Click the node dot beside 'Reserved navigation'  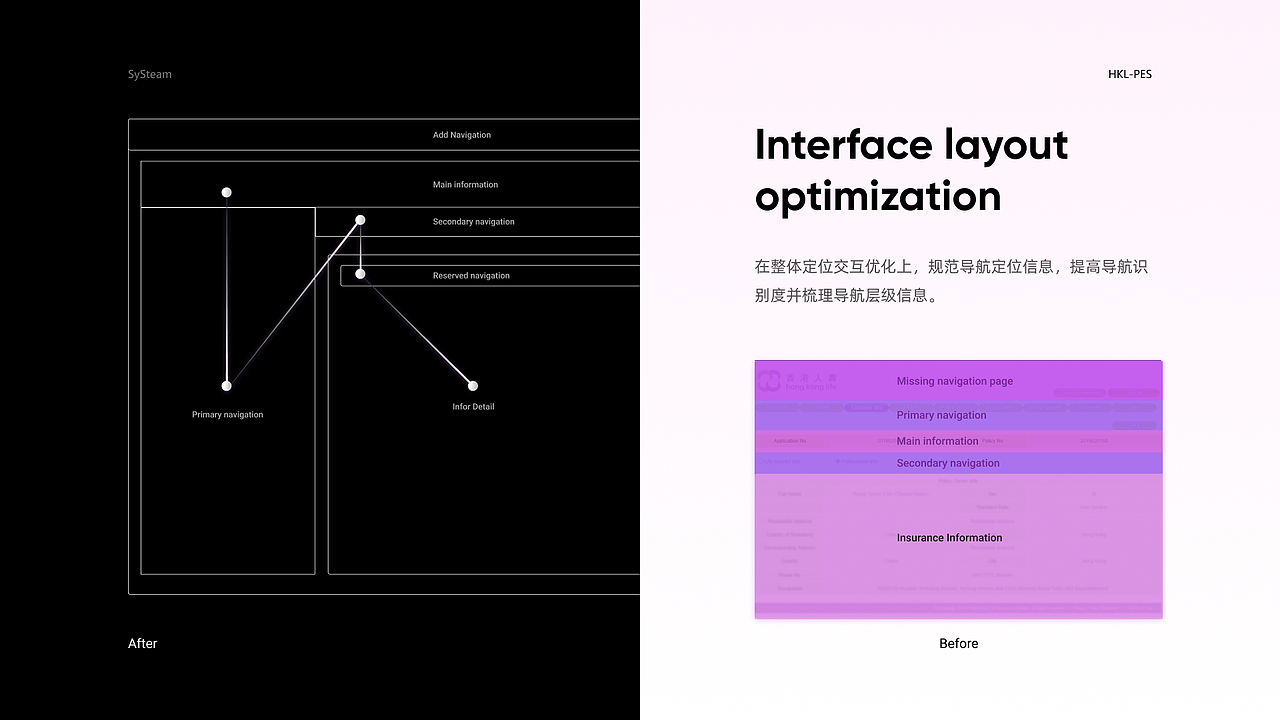[x=360, y=274]
